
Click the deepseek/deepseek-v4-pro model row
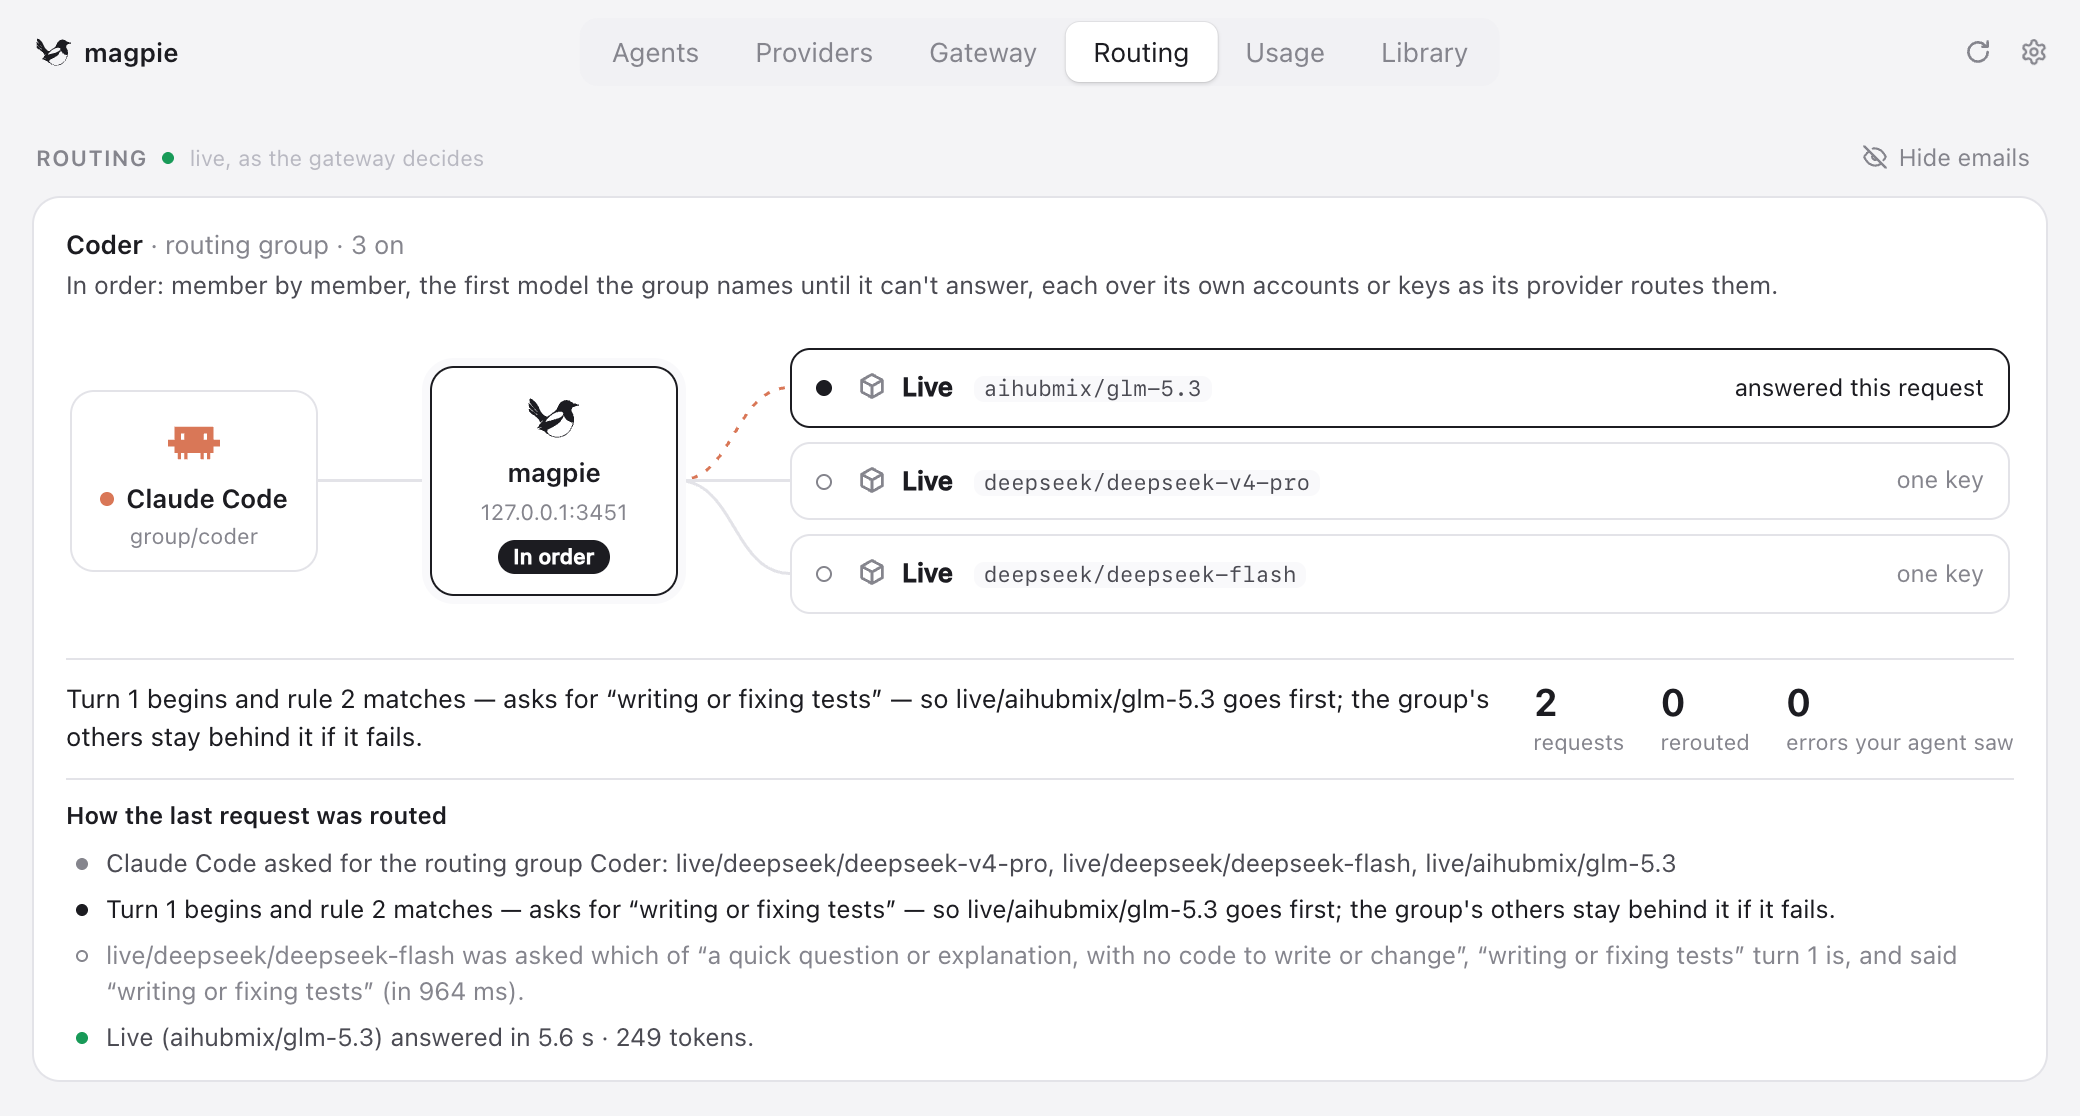coord(1399,481)
